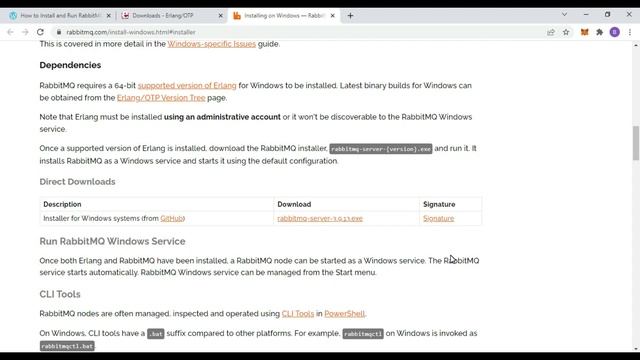Viewport: 640px width, 360px height.
Task: Click the rabbitmqctl code snippet
Action: click(x=363, y=333)
